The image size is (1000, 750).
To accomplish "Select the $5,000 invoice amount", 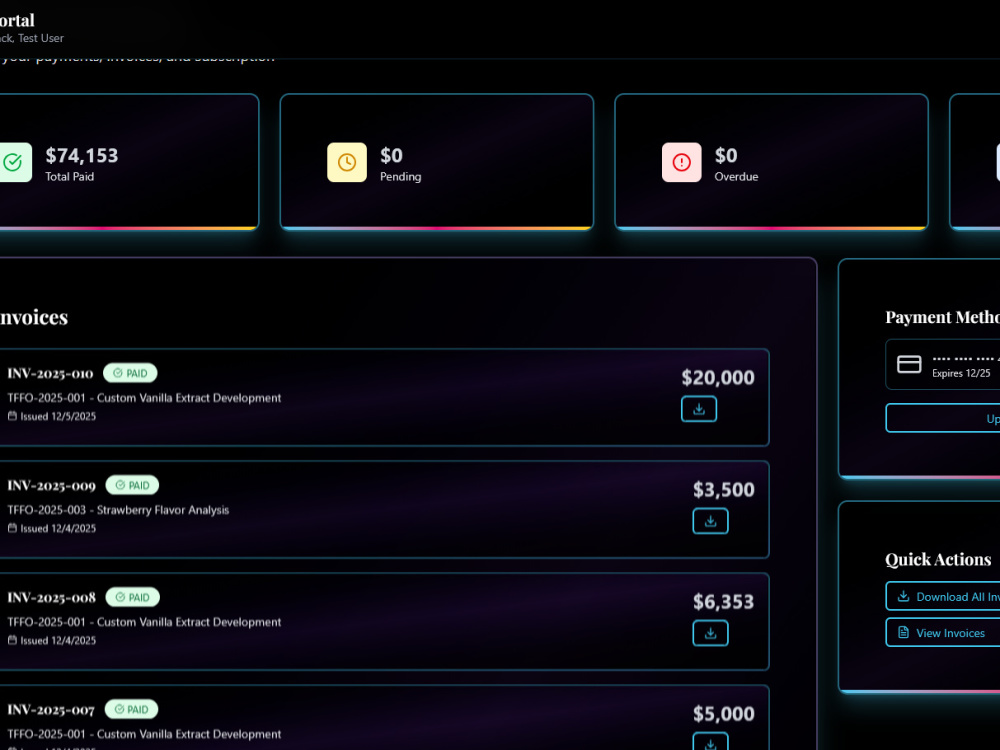I will click(724, 714).
